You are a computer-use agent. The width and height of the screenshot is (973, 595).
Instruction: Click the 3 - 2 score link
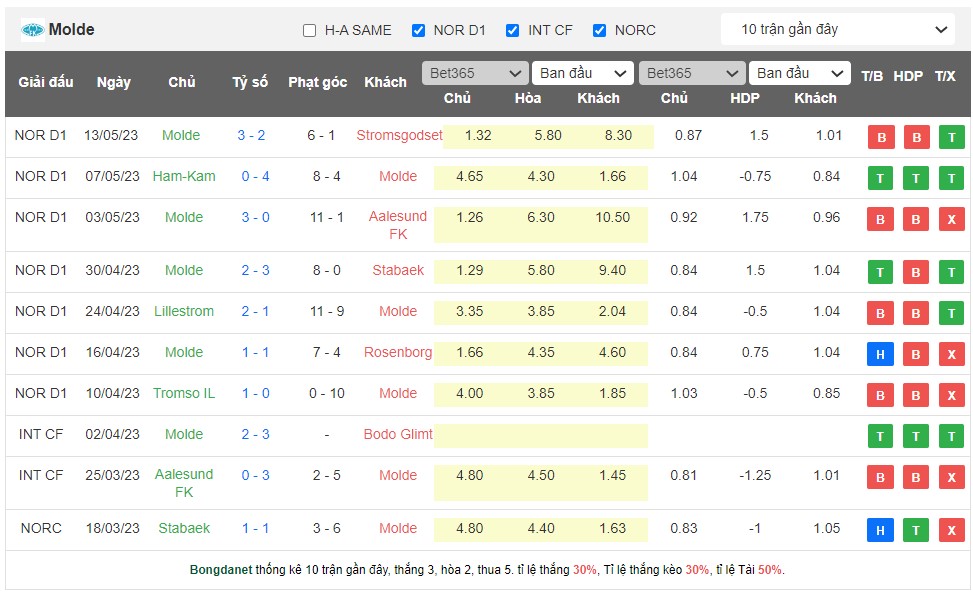251,136
